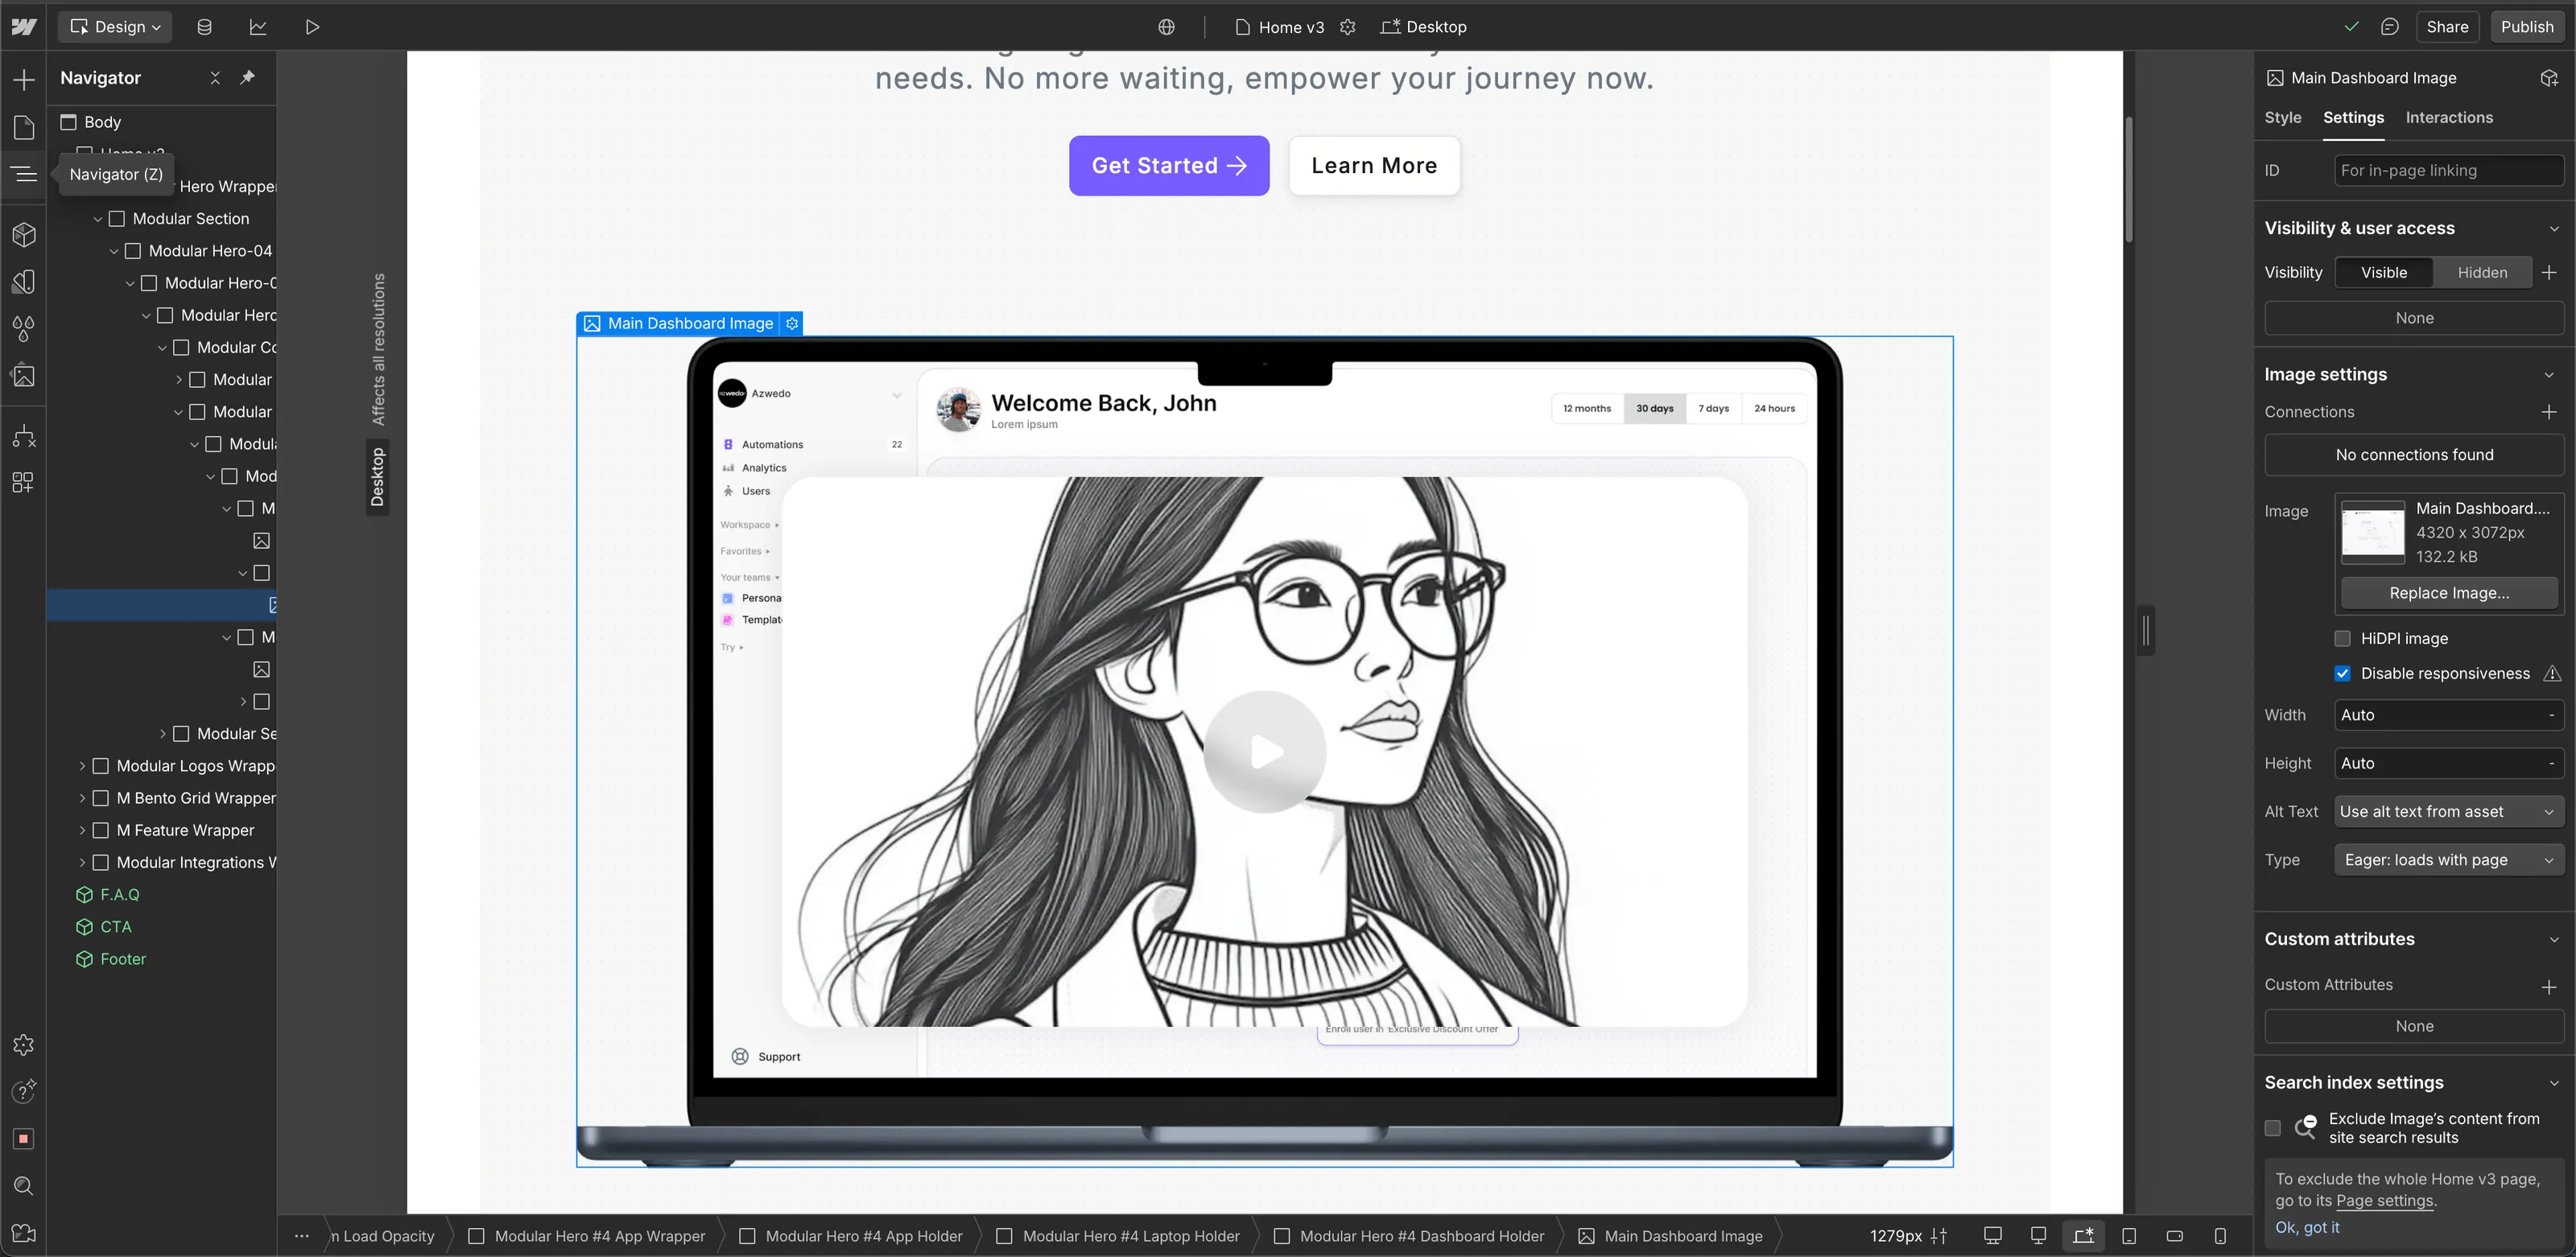Add a Custom Attribute with plus
2576x1257 pixels.
2548,986
